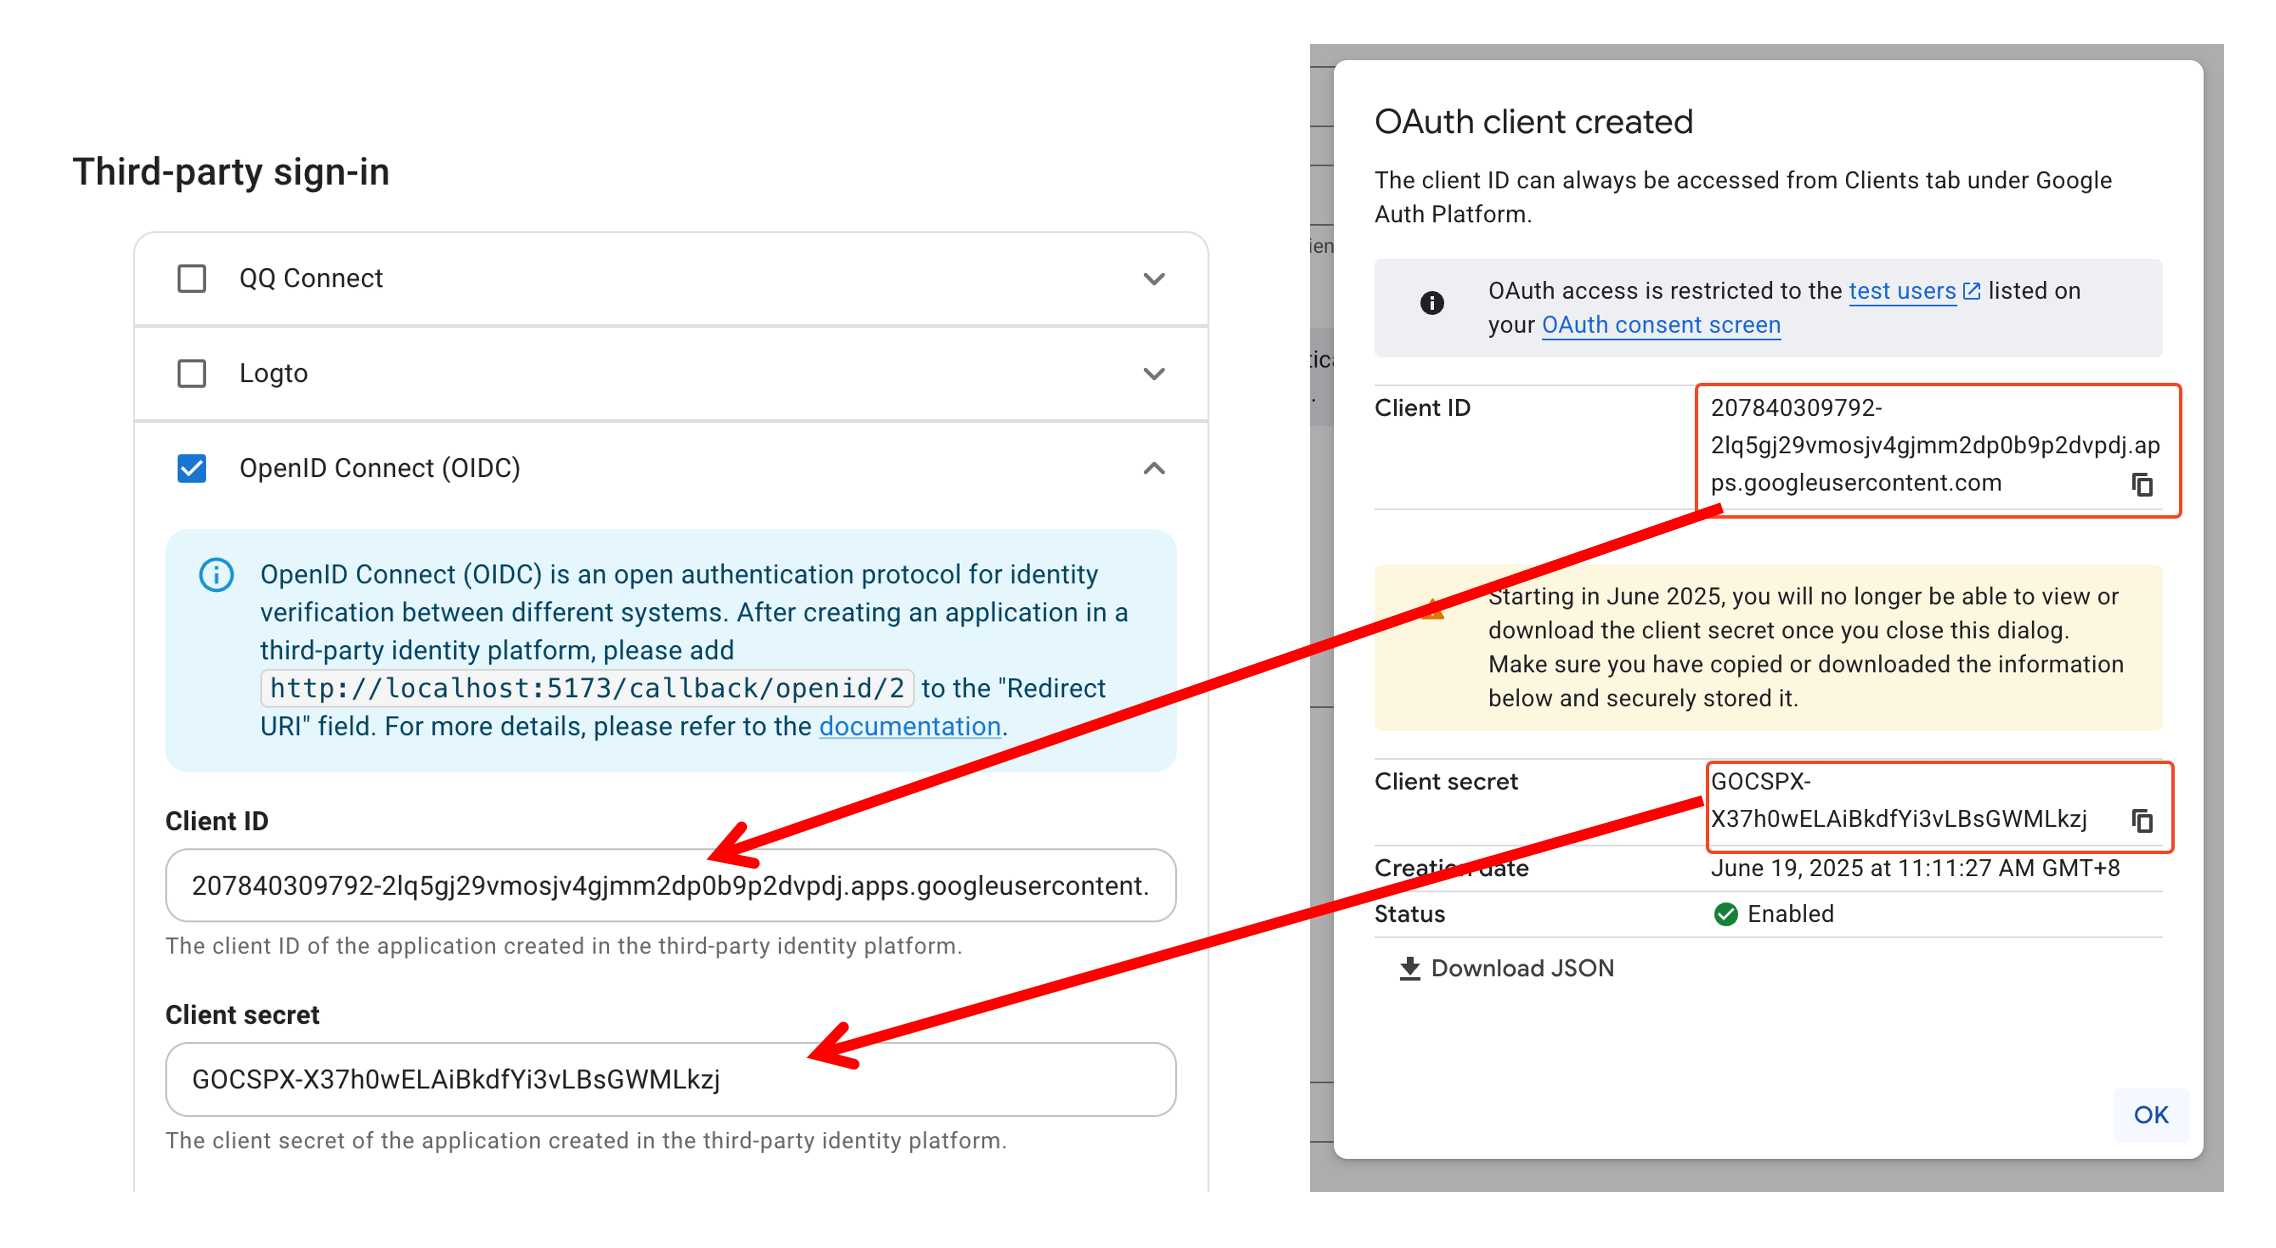This screenshot has width=2276, height=1248.
Task: Click the info icon about restricted OAuth access
Action: pyautogui.click(x=1432, y=303)
